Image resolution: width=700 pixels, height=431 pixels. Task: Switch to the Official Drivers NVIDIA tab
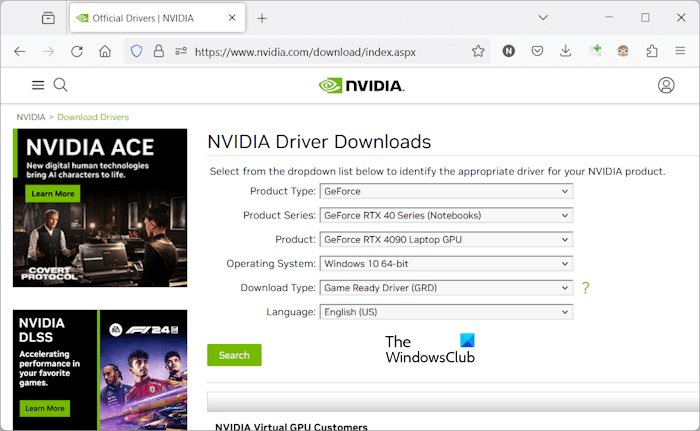148,18
